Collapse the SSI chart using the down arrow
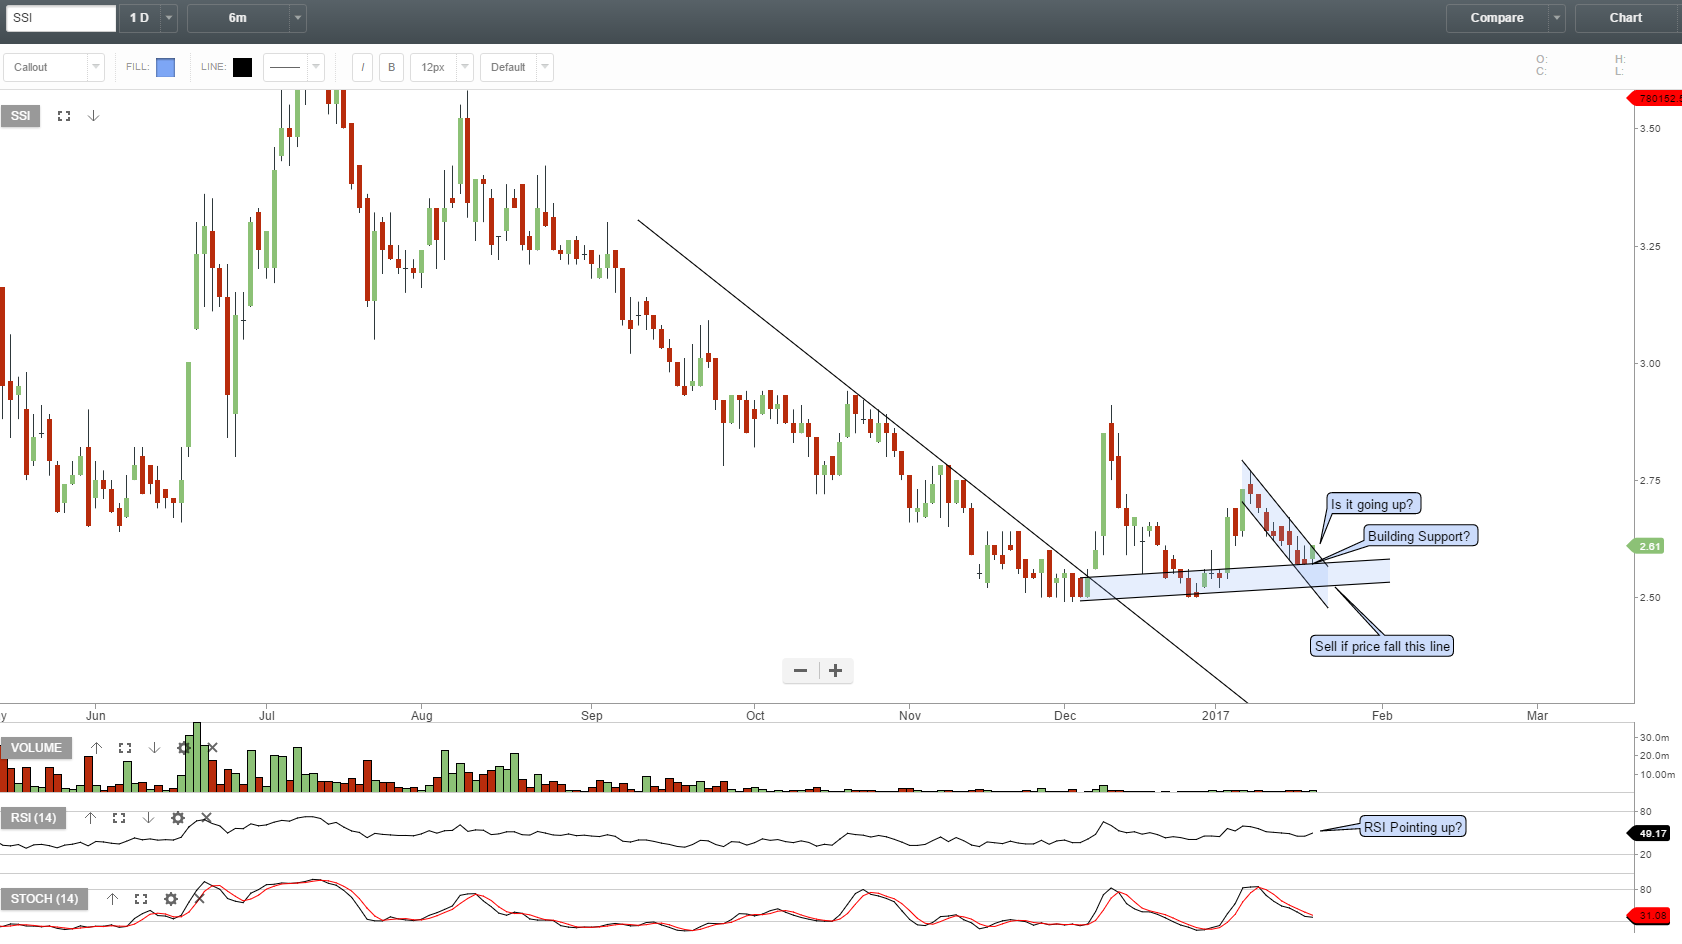This screenshot has height=944, width=1682. pos(93,115)
